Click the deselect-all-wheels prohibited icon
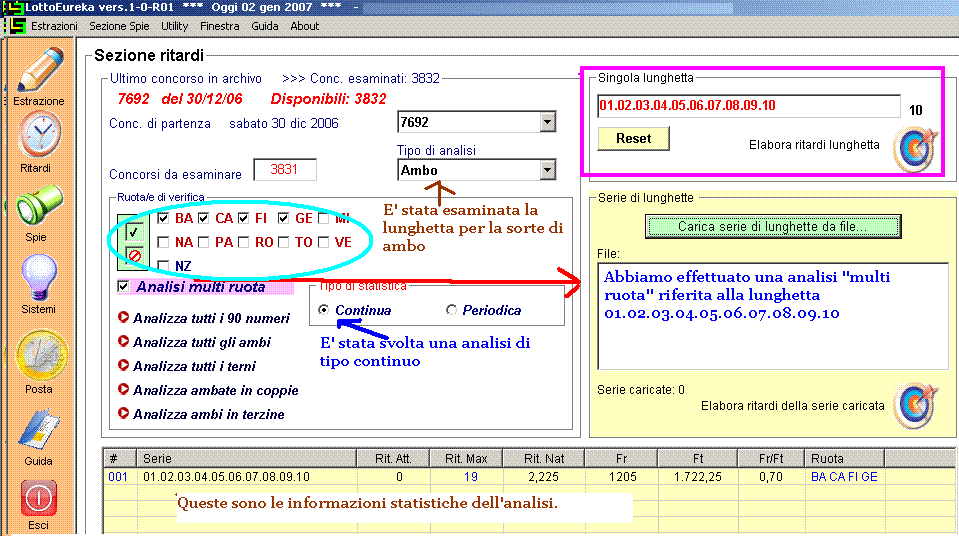The width and height of the screenshot is (959, 536). point(135,256)
